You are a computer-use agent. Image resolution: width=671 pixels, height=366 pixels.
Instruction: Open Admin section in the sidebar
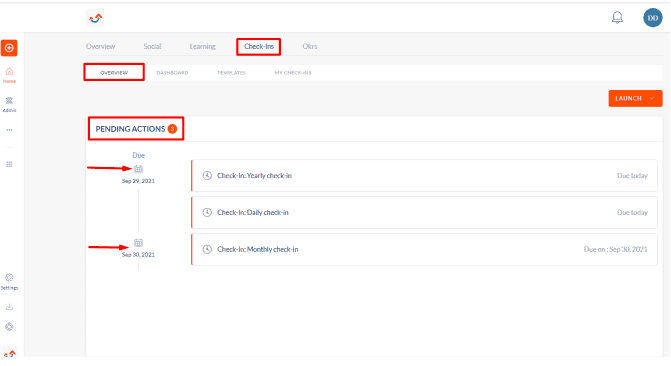pyautogui.click(x=9, y=104)
